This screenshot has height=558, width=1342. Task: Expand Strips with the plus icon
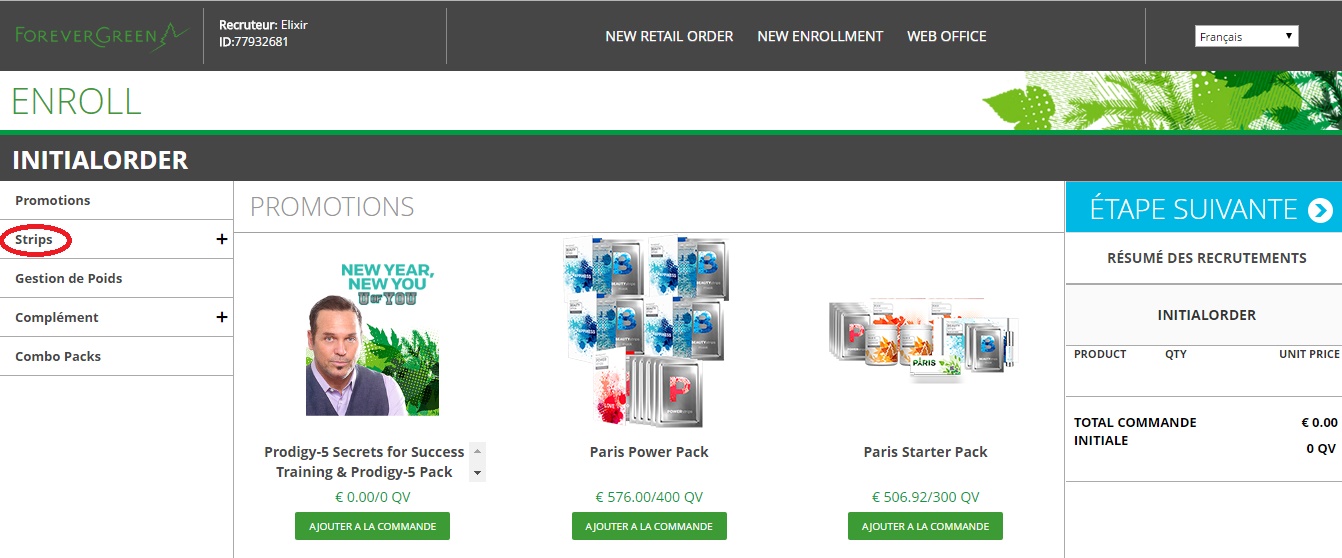click(222, 239)
